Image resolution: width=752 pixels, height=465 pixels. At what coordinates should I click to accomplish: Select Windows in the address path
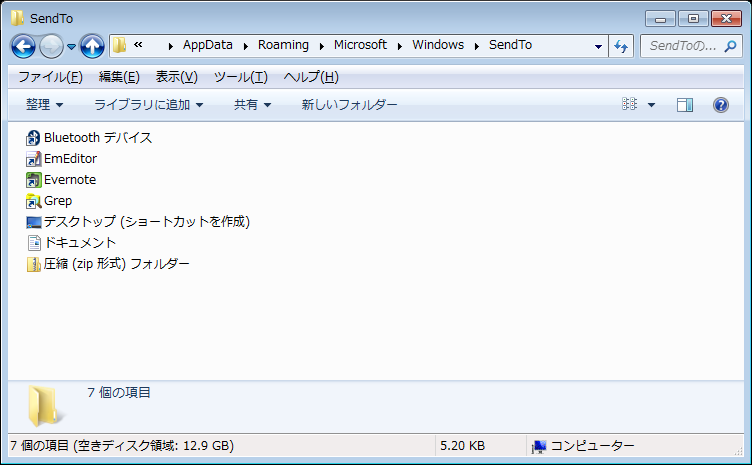point(438,45)
